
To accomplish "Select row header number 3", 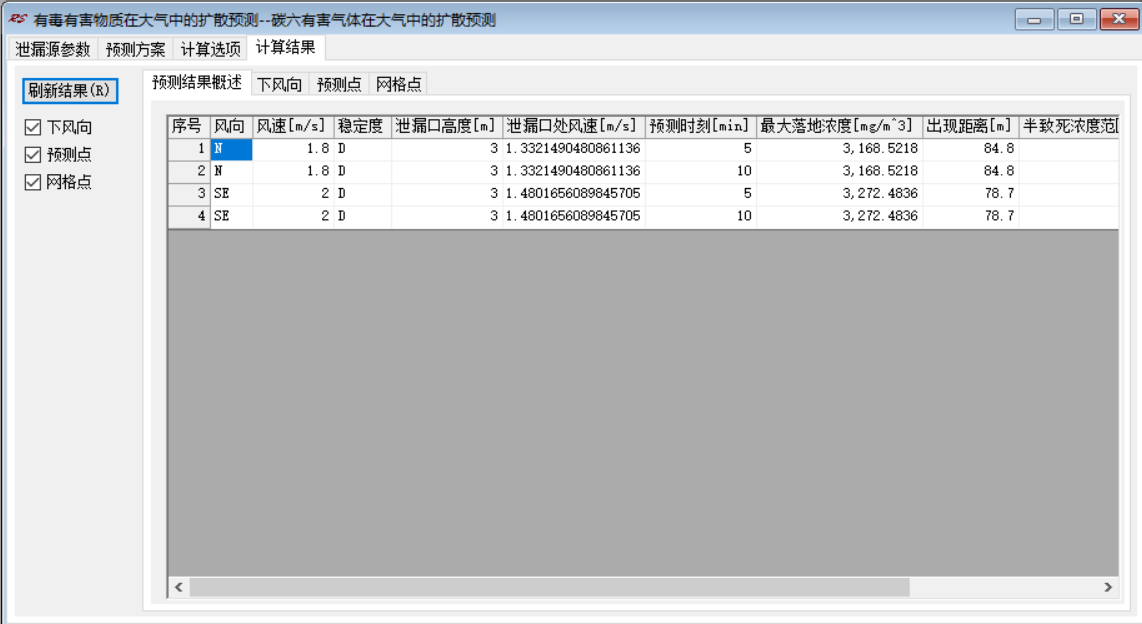I will (x=189, y=194).
